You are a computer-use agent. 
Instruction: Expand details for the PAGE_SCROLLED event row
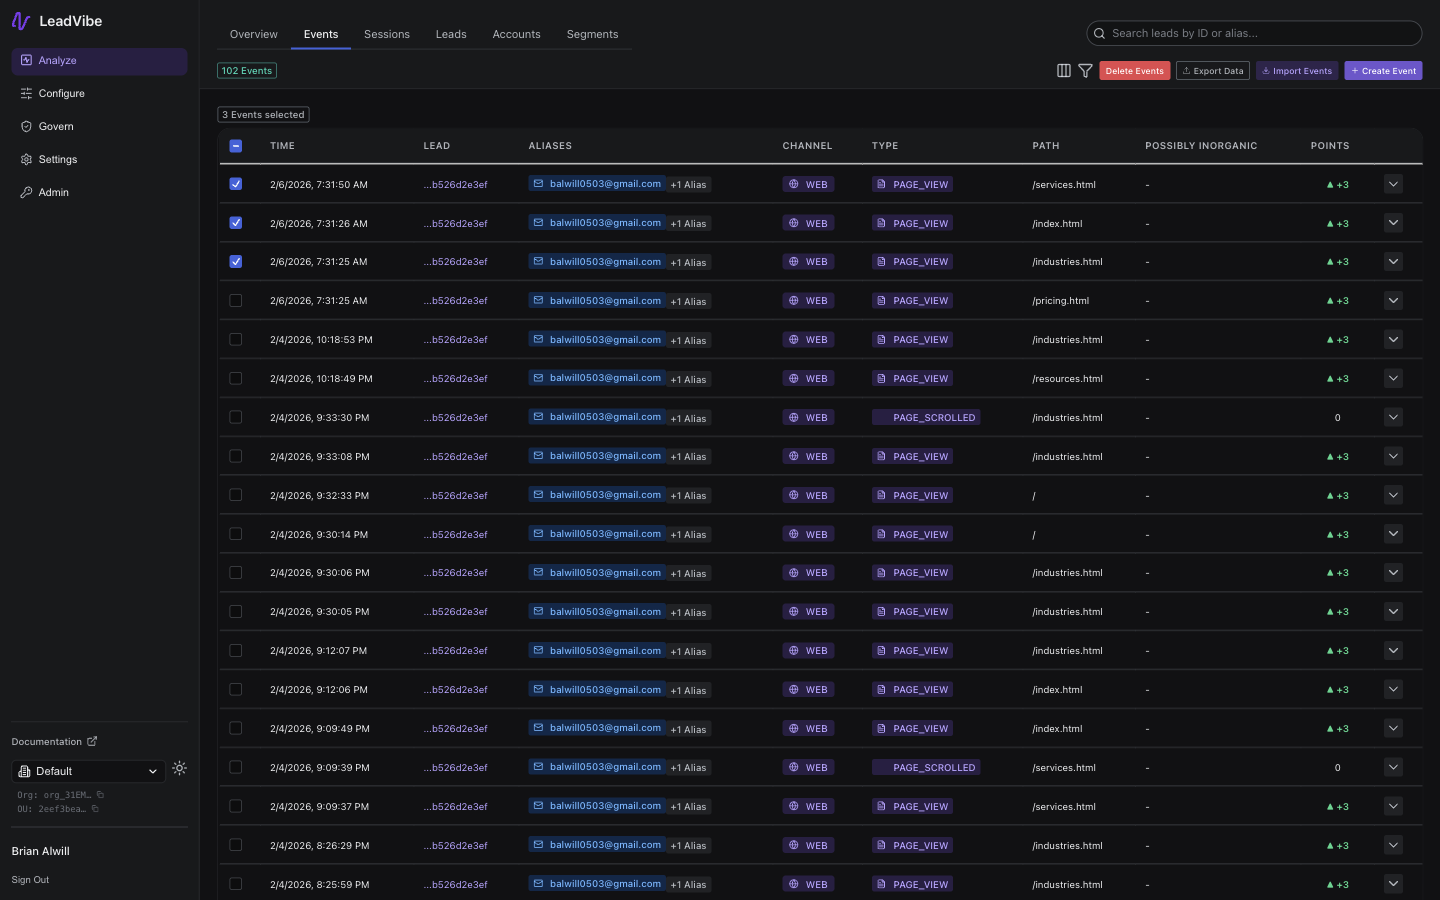click(1393, 417)
